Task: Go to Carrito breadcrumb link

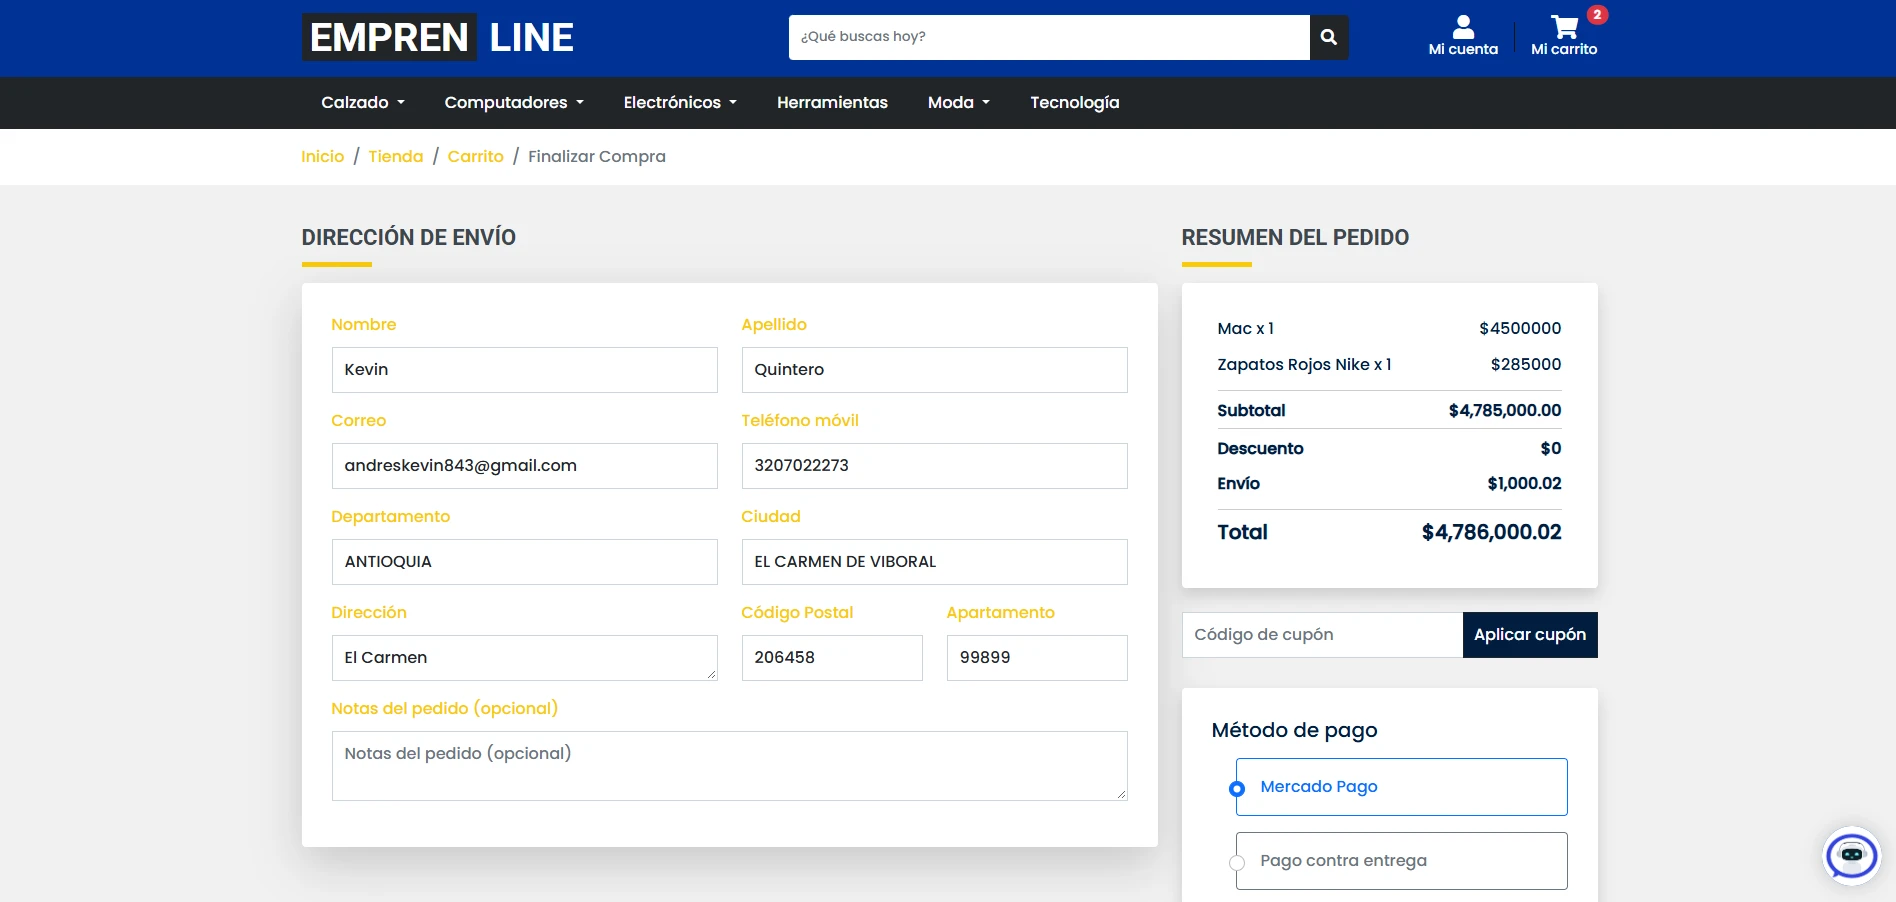Action: 476,156
